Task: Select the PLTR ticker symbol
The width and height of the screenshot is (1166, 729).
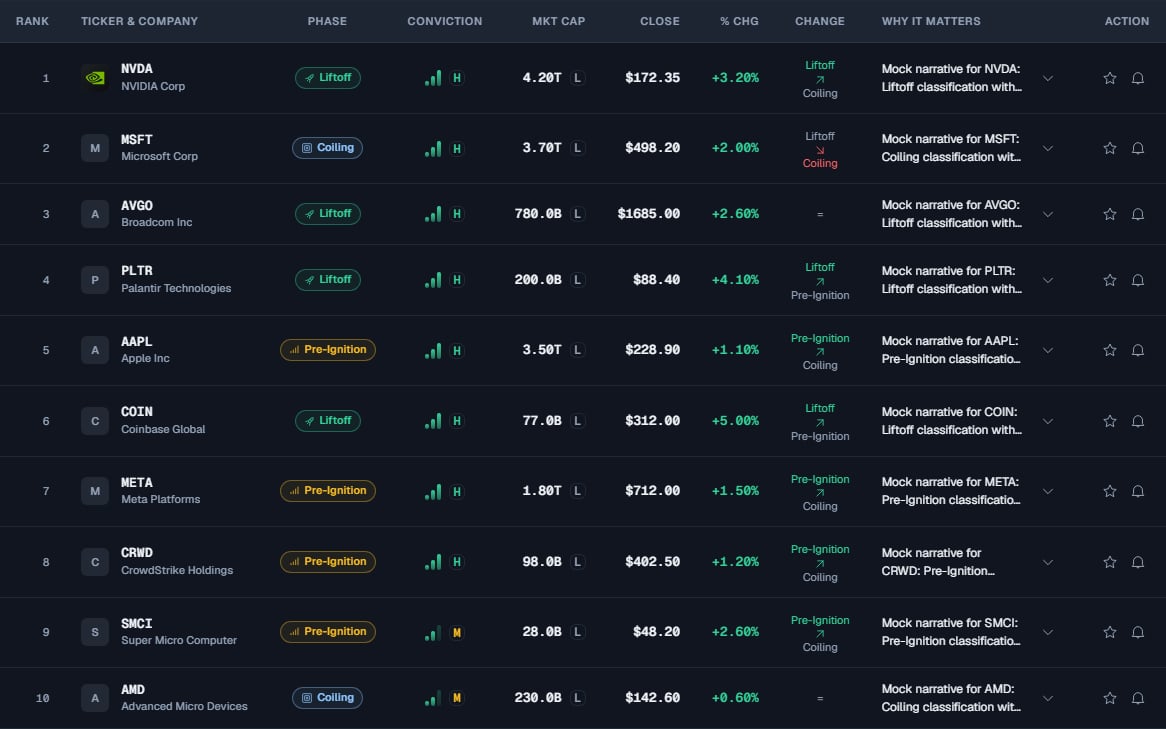Action: (137, 271)
